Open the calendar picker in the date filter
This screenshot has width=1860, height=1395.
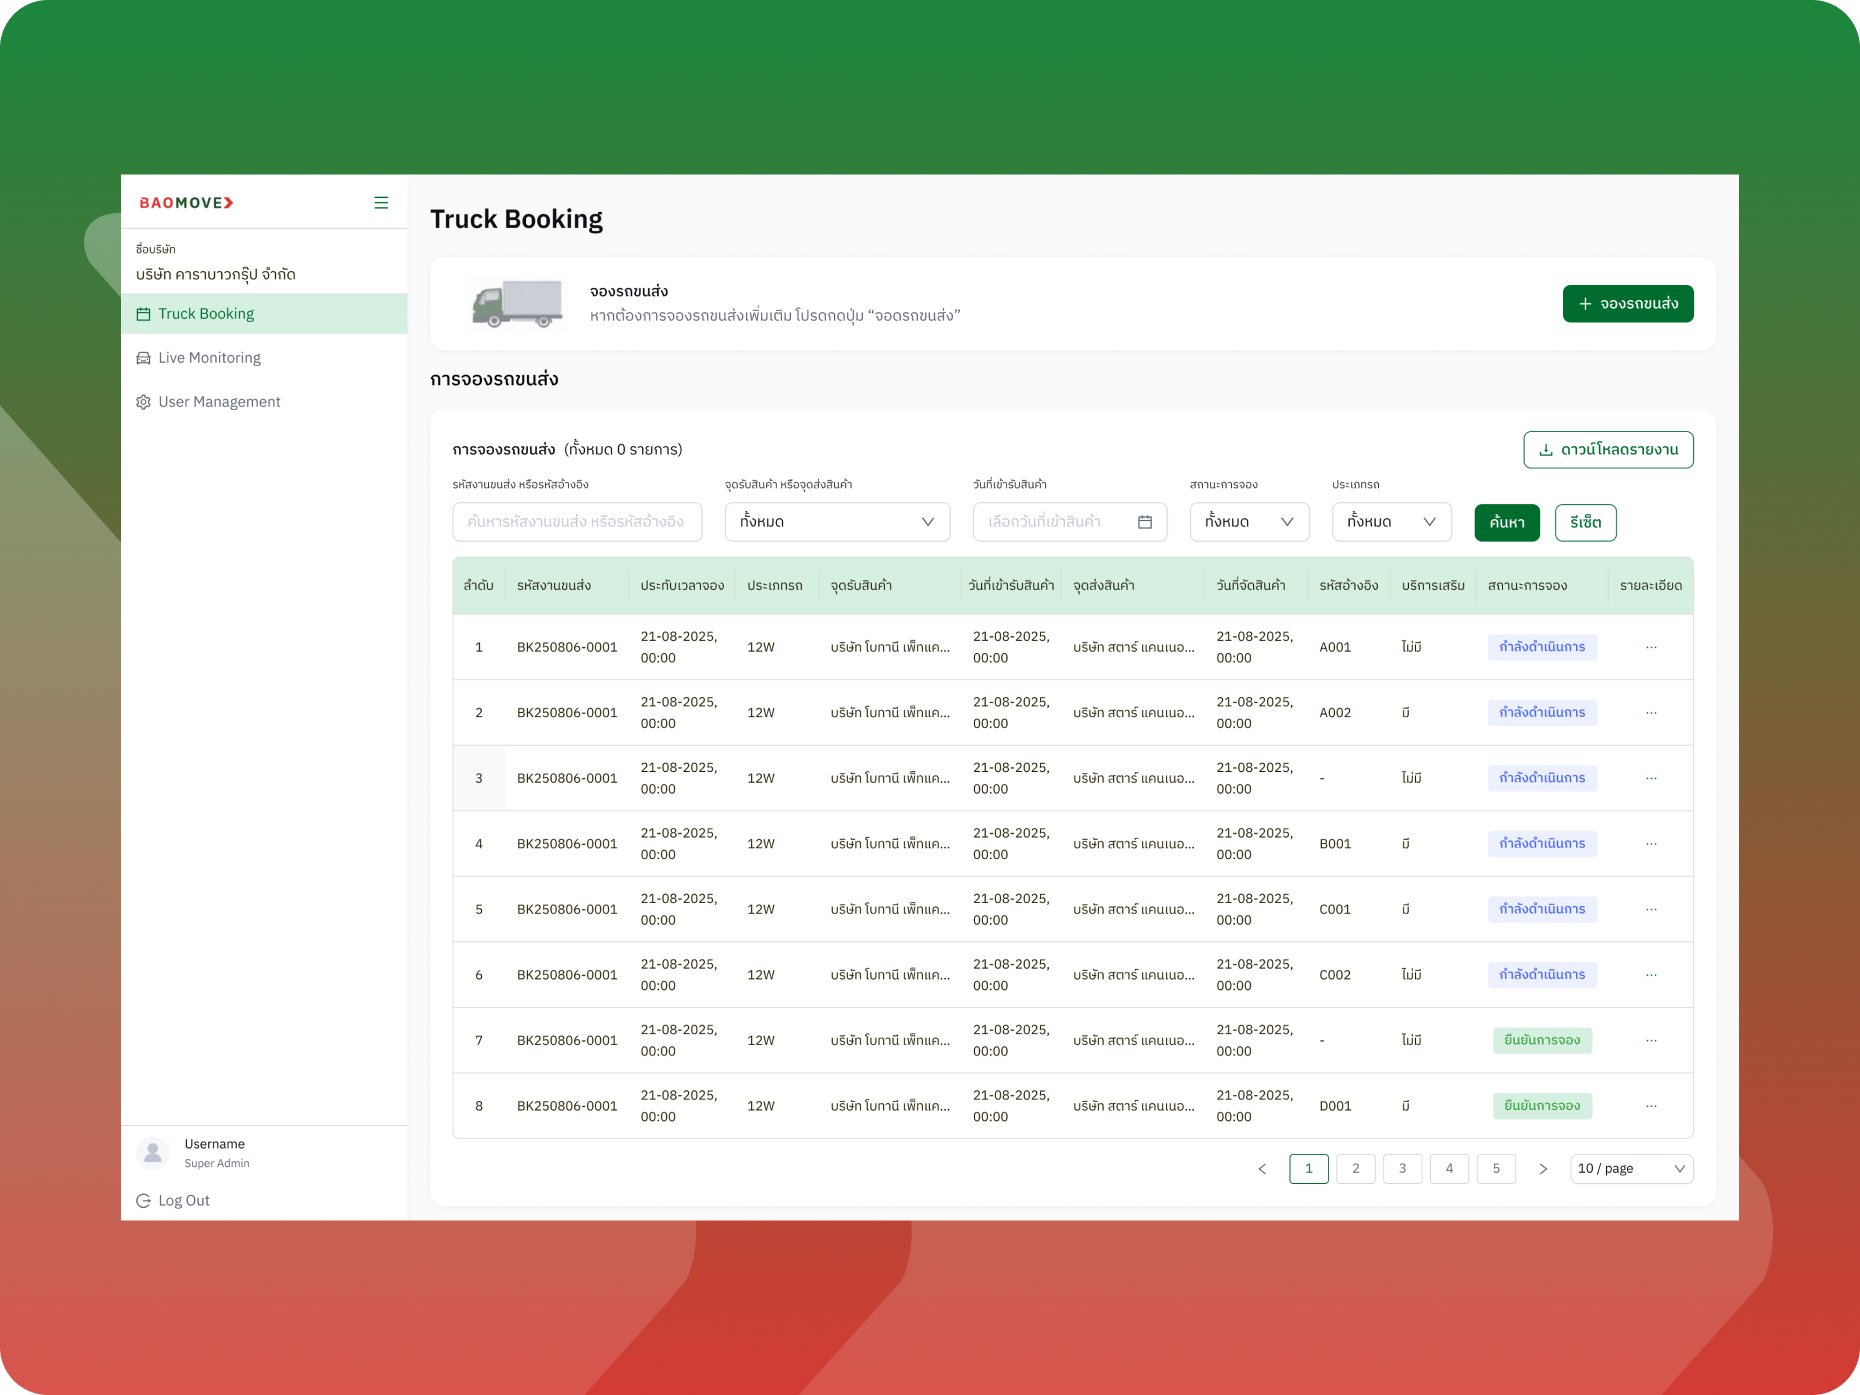pos(1145,521)
